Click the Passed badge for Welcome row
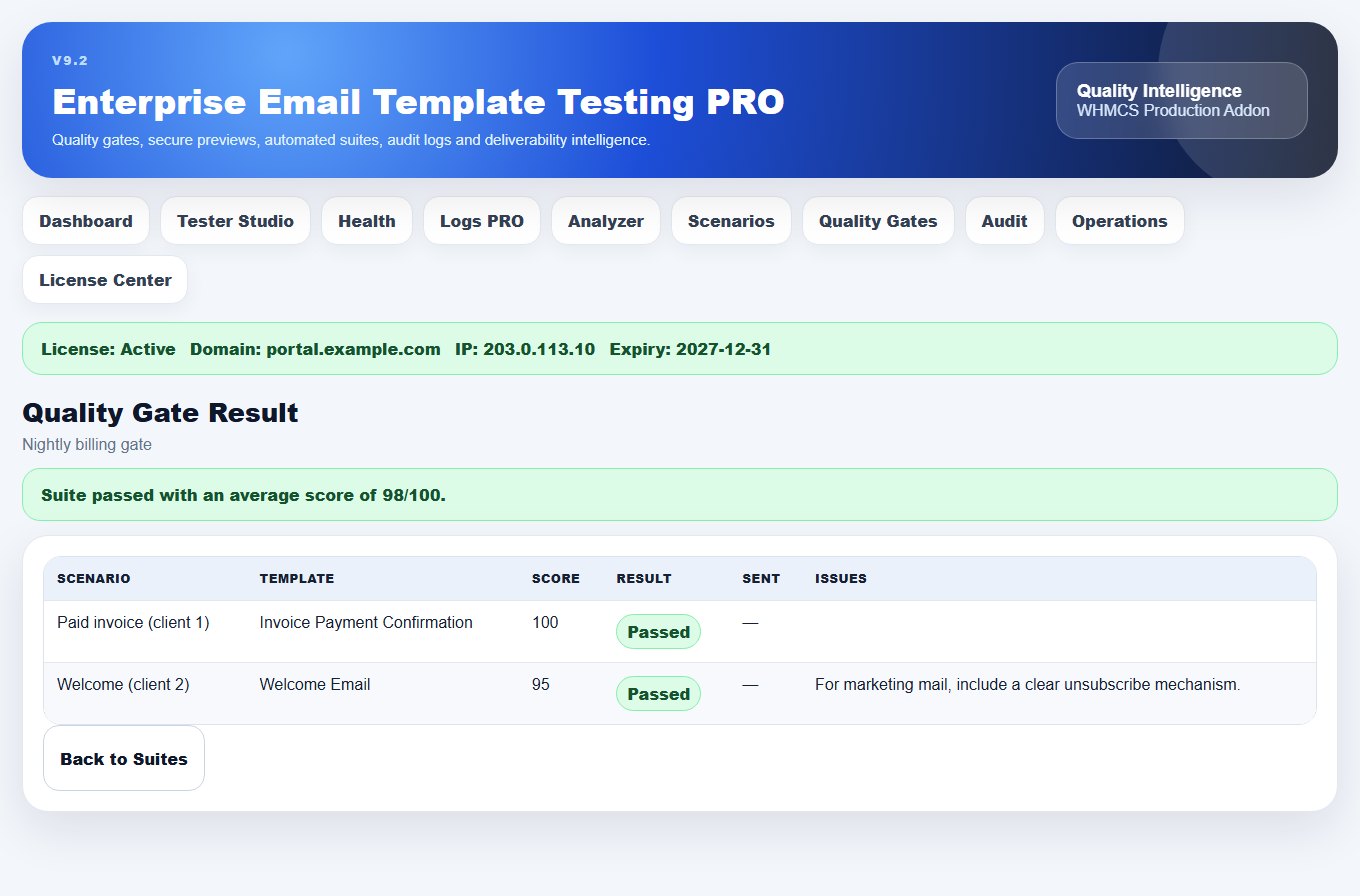Screen dimensions: 1360x896 click(x=658, y=694)
